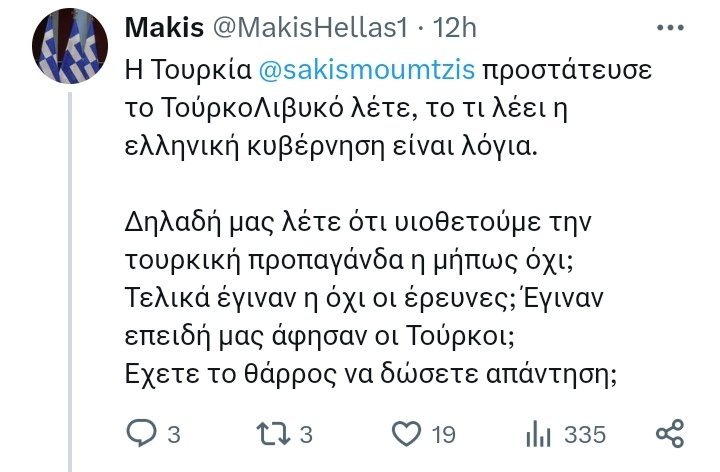720x472 pixels.
Task: Click the like count 19
Action: [445, 435]
